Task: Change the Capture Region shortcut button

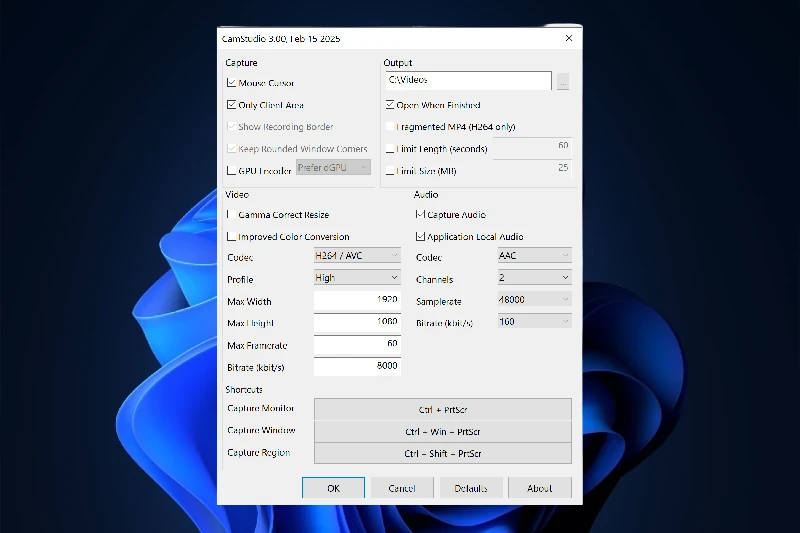Action: pos(443,453)
